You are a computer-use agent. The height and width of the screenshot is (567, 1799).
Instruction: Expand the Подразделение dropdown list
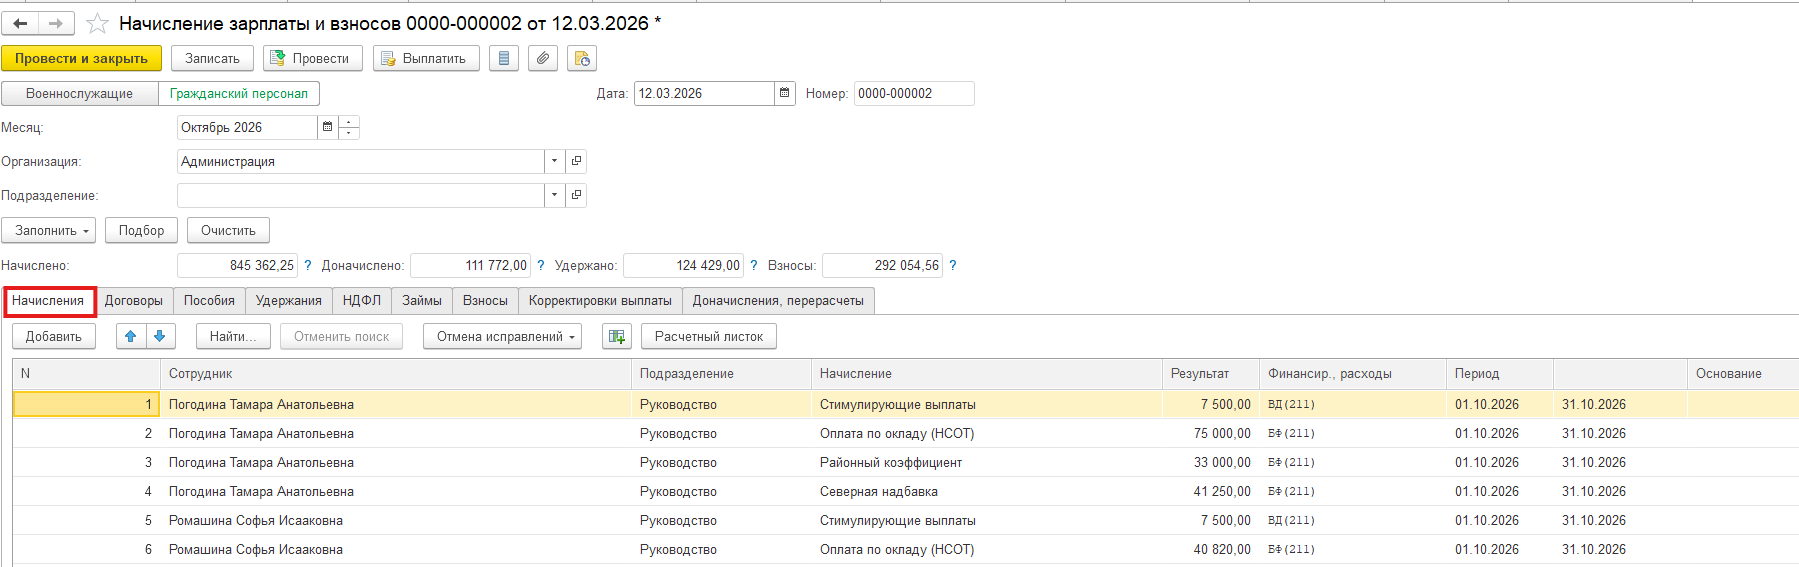555,195
